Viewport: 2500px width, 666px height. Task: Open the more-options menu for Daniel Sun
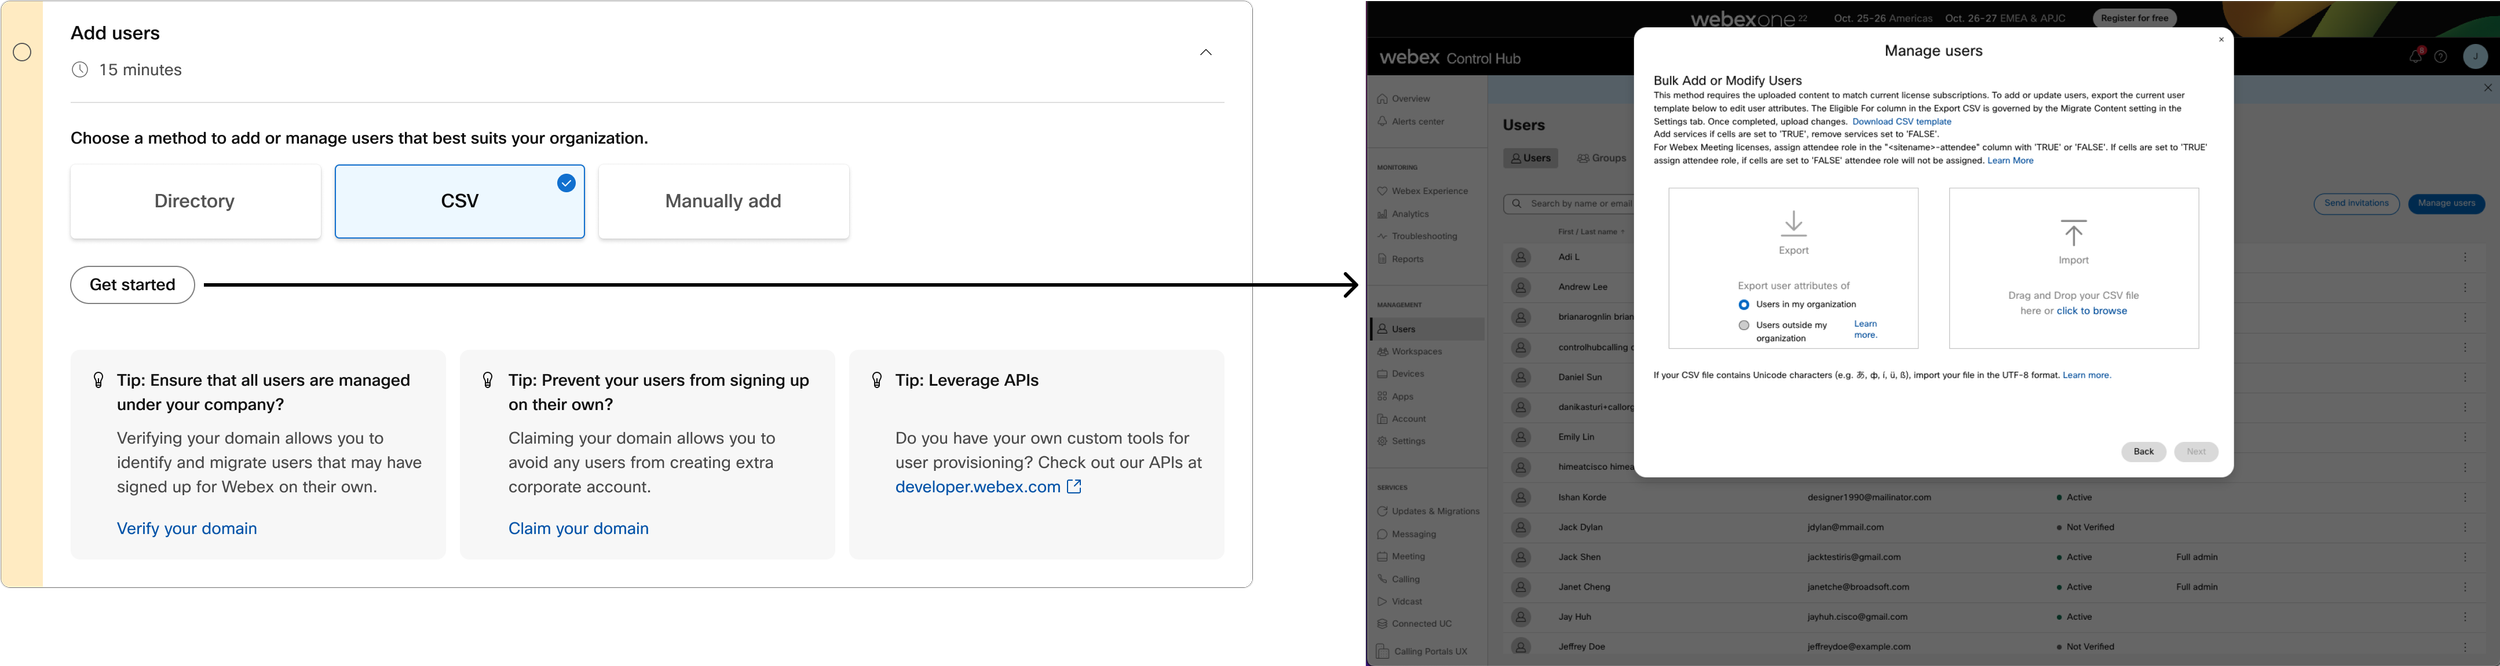tap(2465, 378)
